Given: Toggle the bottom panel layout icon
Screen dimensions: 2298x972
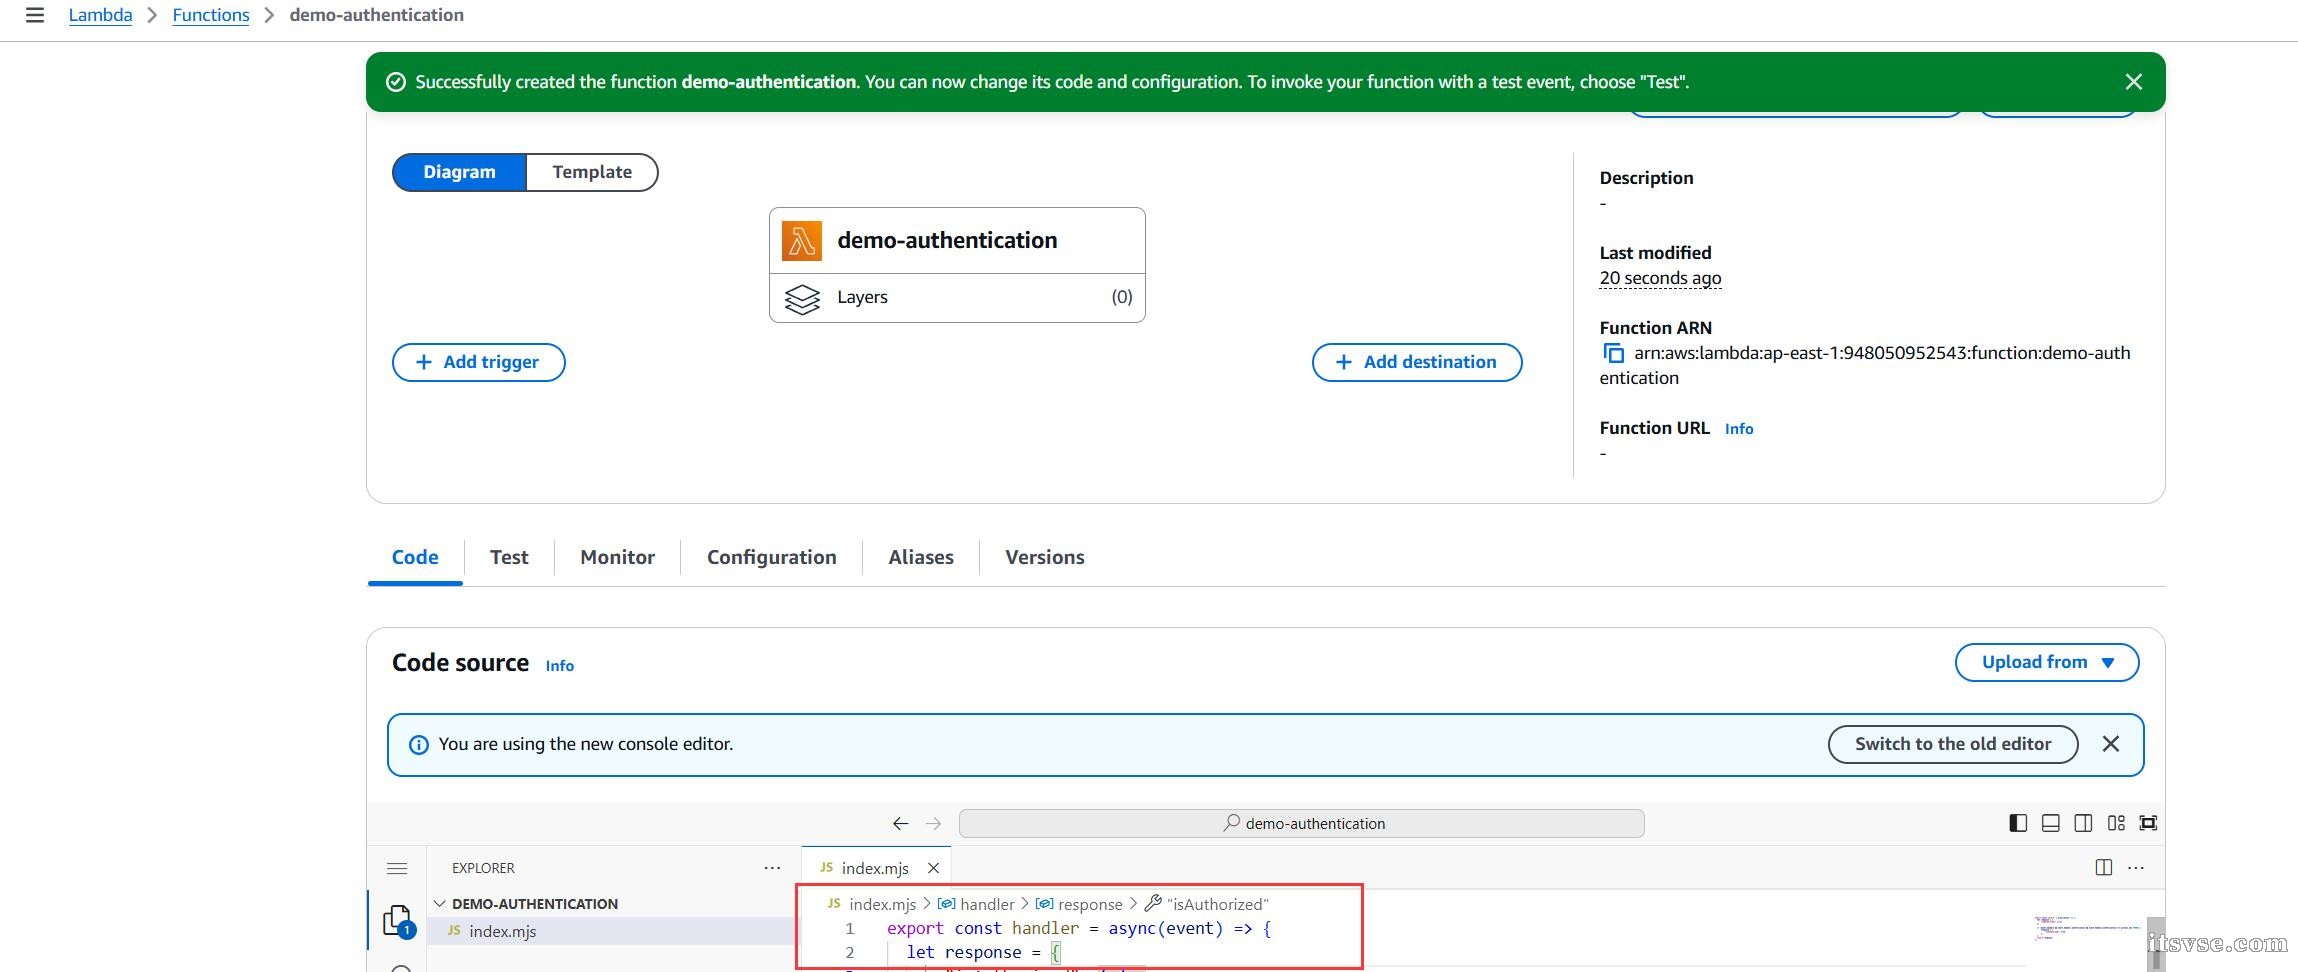Looking at the screenshot, I should 2050,823.
